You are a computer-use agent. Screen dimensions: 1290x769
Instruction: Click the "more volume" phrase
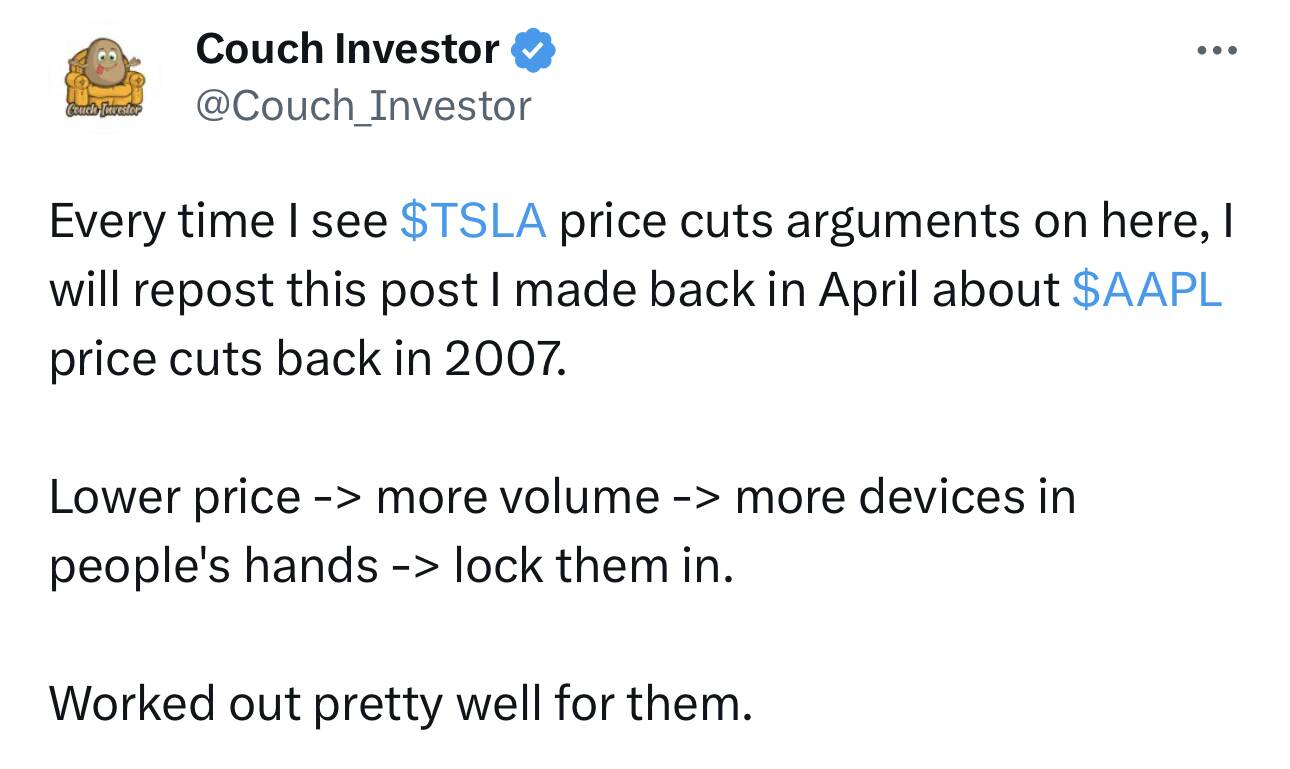pos(518,497)
